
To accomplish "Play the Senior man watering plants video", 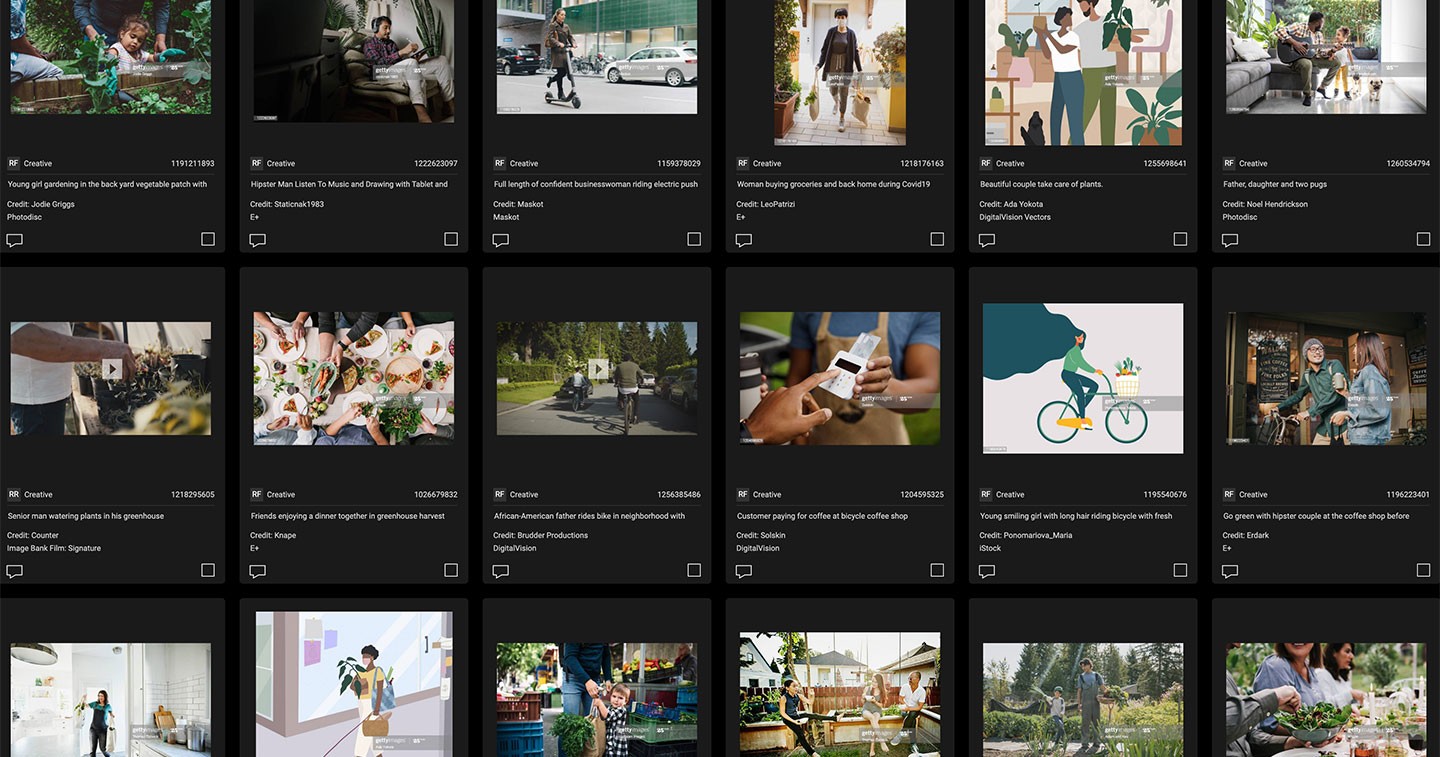I will pyautogui.click(x=112, y=370).
